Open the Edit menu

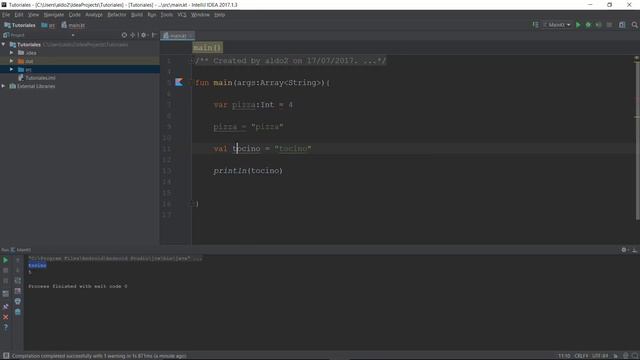click(x=19, y=15)
